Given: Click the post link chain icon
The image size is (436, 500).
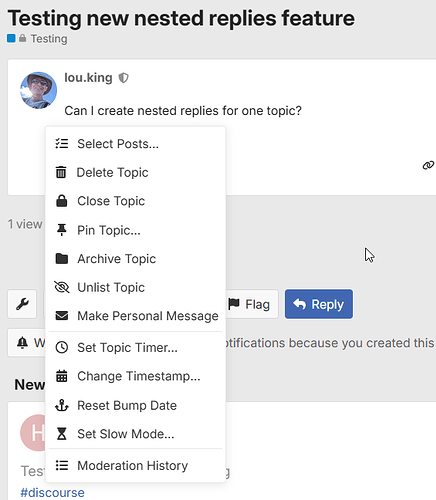Looking at the screenshot, I should [428, 165].
